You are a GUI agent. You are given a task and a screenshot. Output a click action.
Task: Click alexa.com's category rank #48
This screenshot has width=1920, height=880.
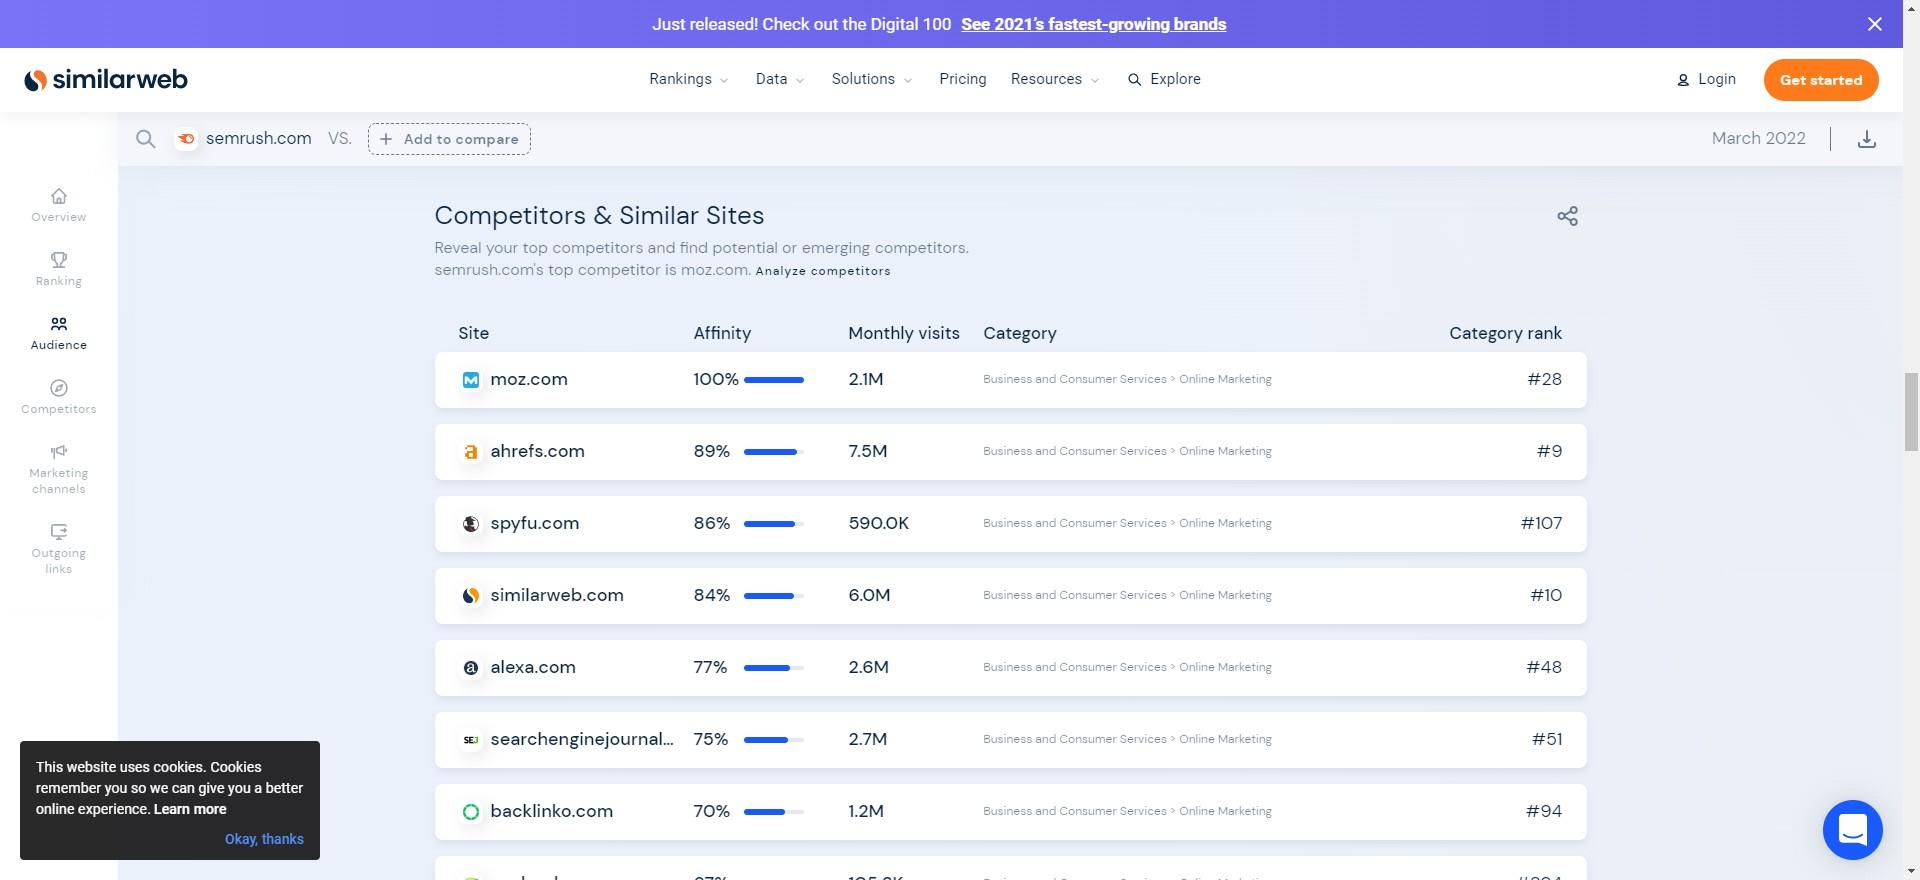[1544, 668]
